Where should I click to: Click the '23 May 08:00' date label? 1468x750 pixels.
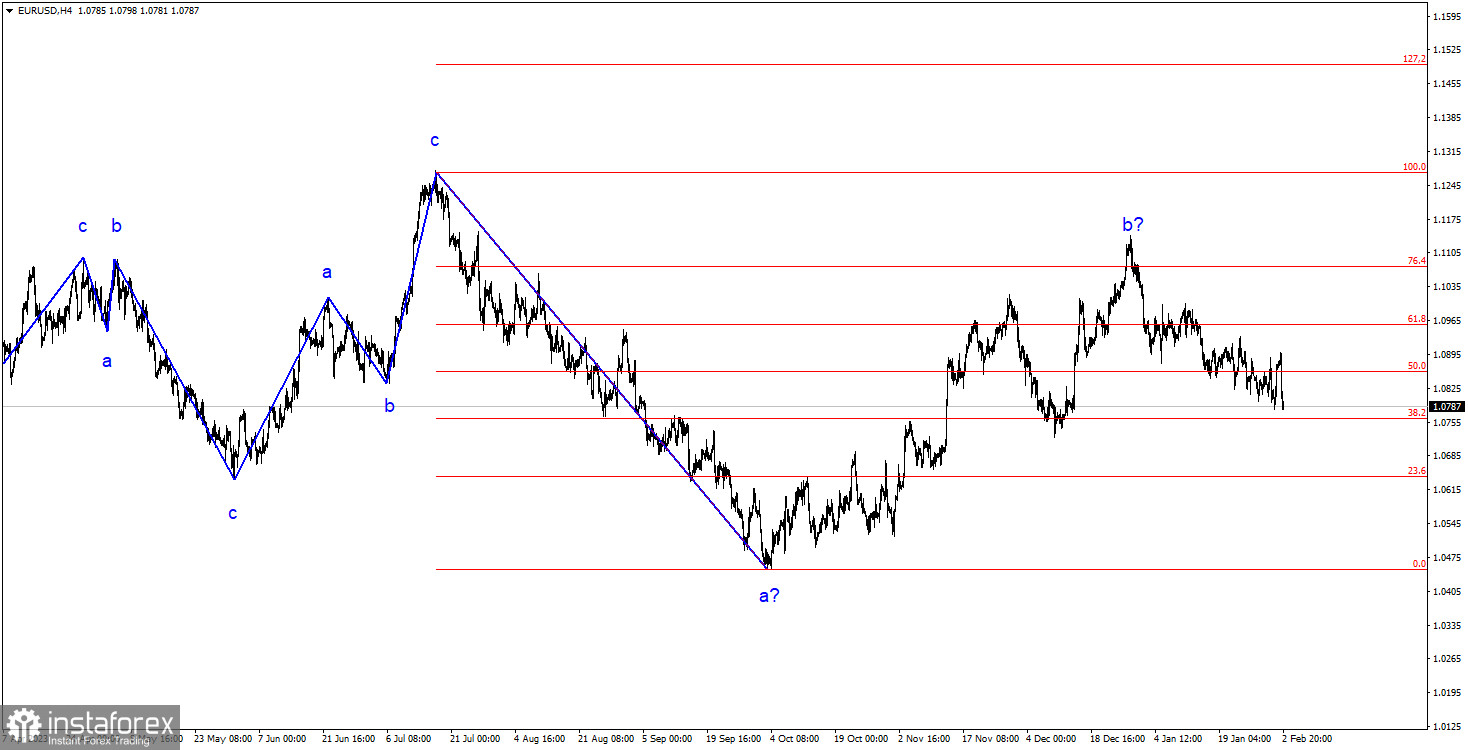(222, 739)
